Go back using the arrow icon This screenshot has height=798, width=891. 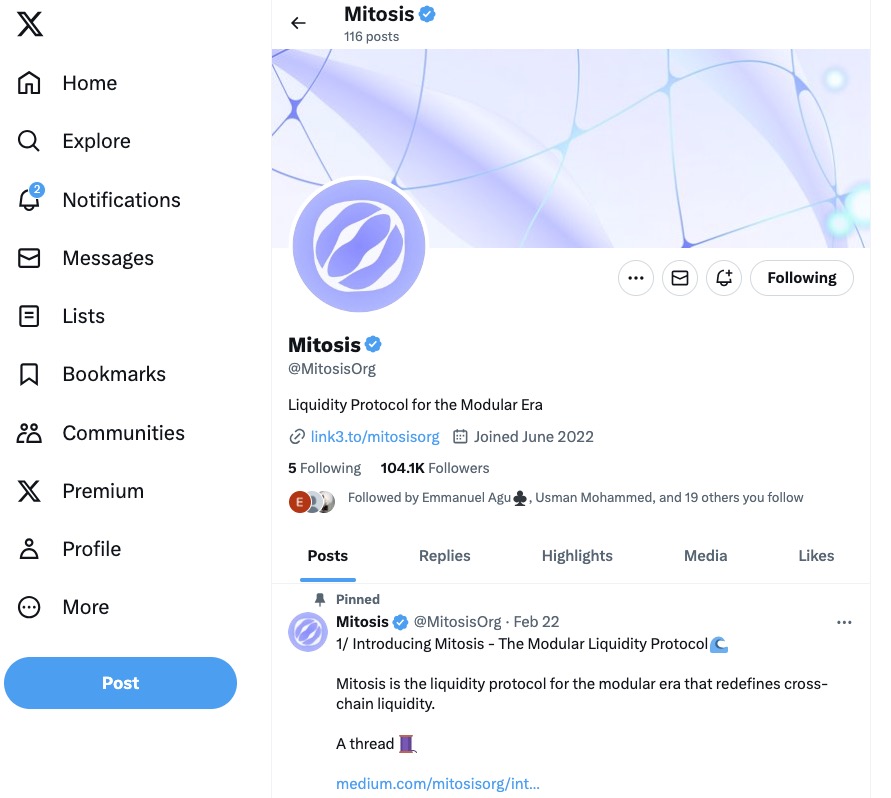coord(298,23)
